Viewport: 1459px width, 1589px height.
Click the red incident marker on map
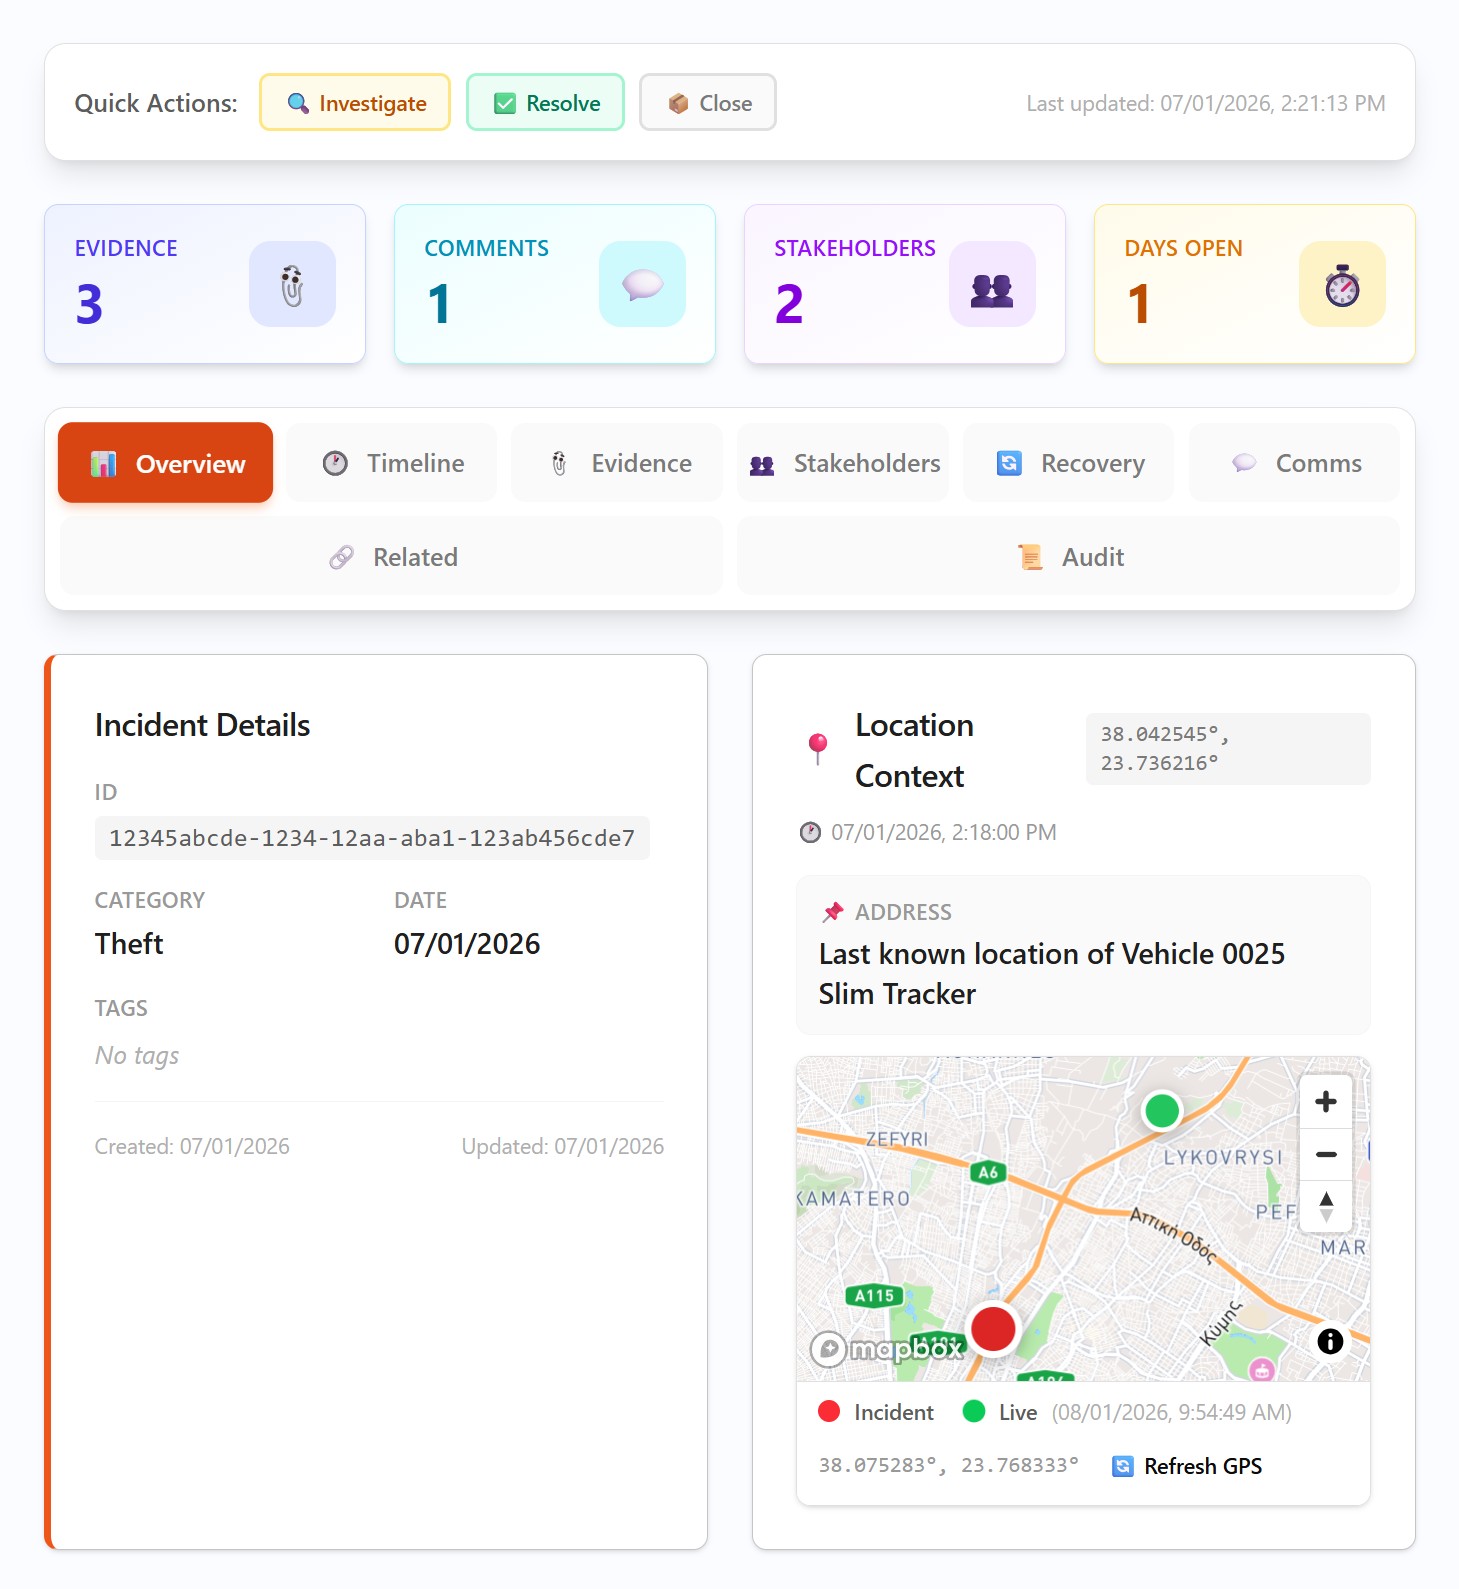993,1329
